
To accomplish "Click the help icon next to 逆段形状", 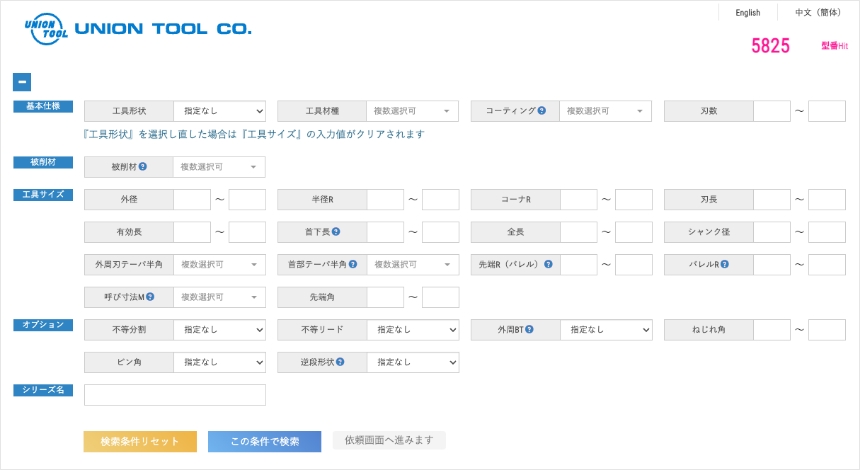I will [341, 362].
